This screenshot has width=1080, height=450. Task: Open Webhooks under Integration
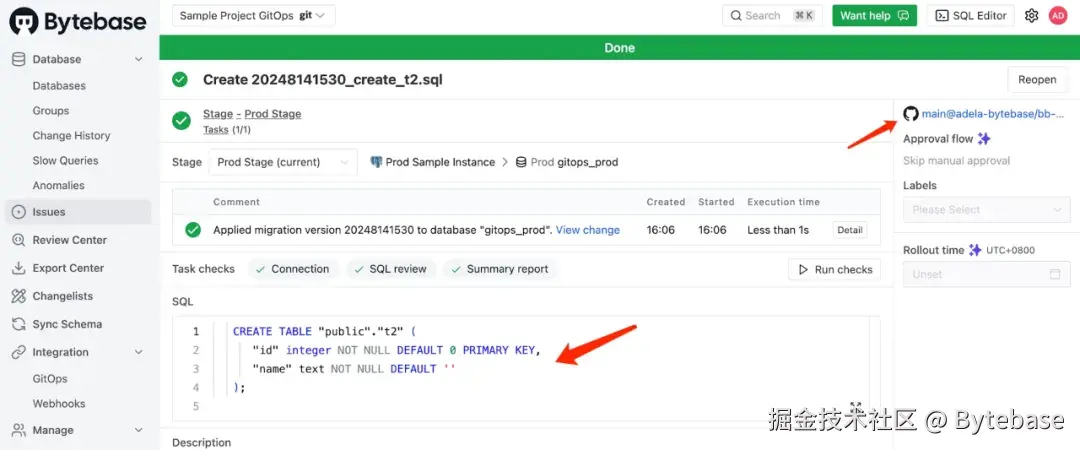(x=59, y=404)
